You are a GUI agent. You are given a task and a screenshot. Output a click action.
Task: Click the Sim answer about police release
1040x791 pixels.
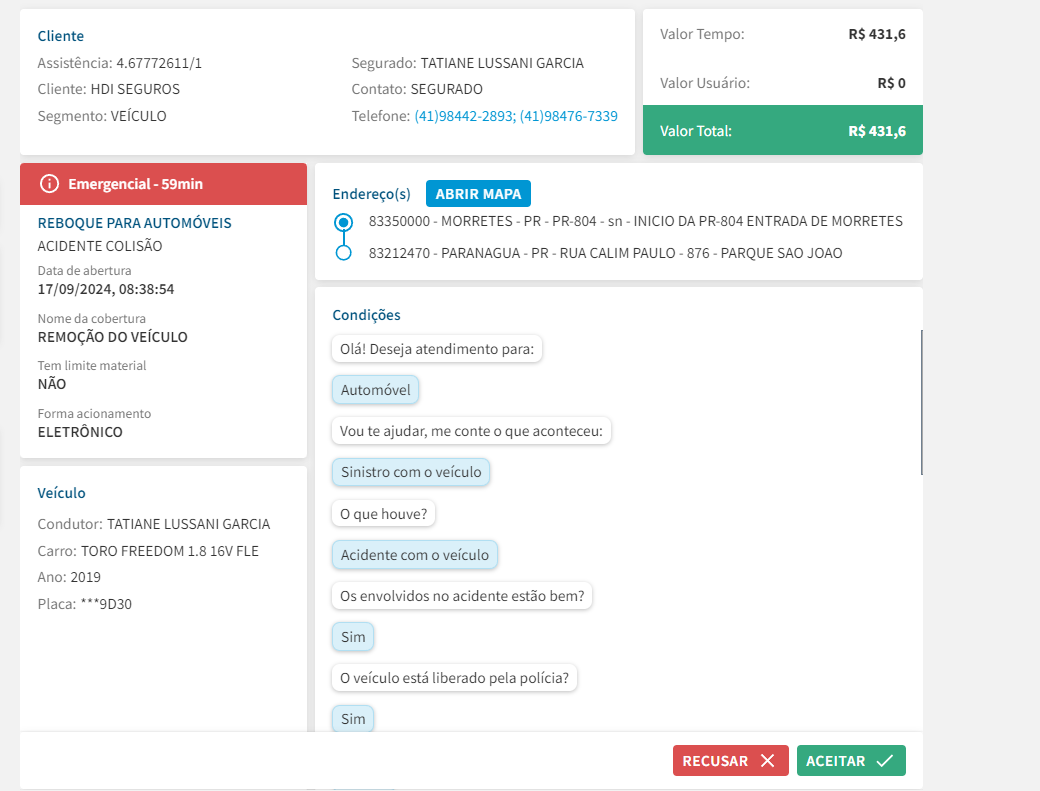353,718
